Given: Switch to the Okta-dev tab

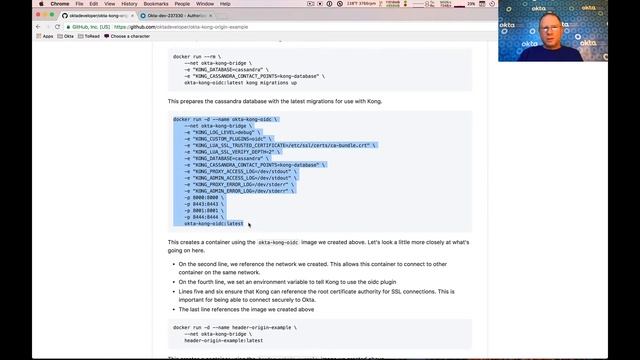Looking at the screenshot, I should coord(176,16).
